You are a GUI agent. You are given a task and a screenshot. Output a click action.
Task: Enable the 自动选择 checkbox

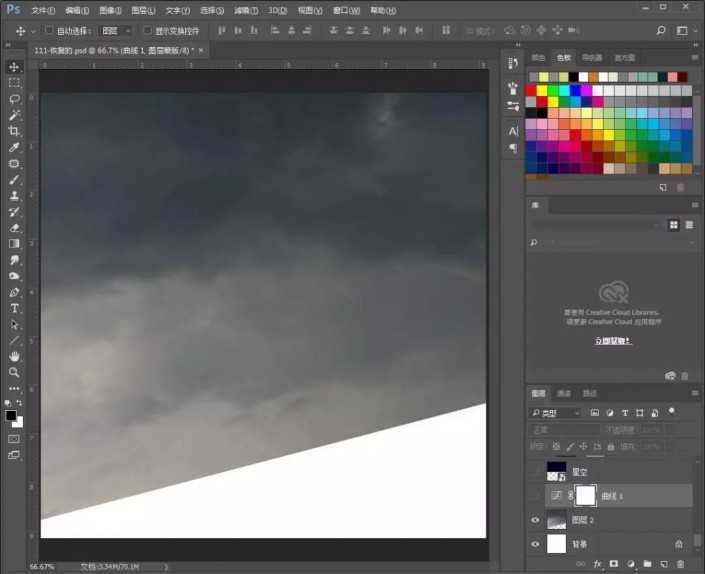pyautogui.click(x=49, y=30)
